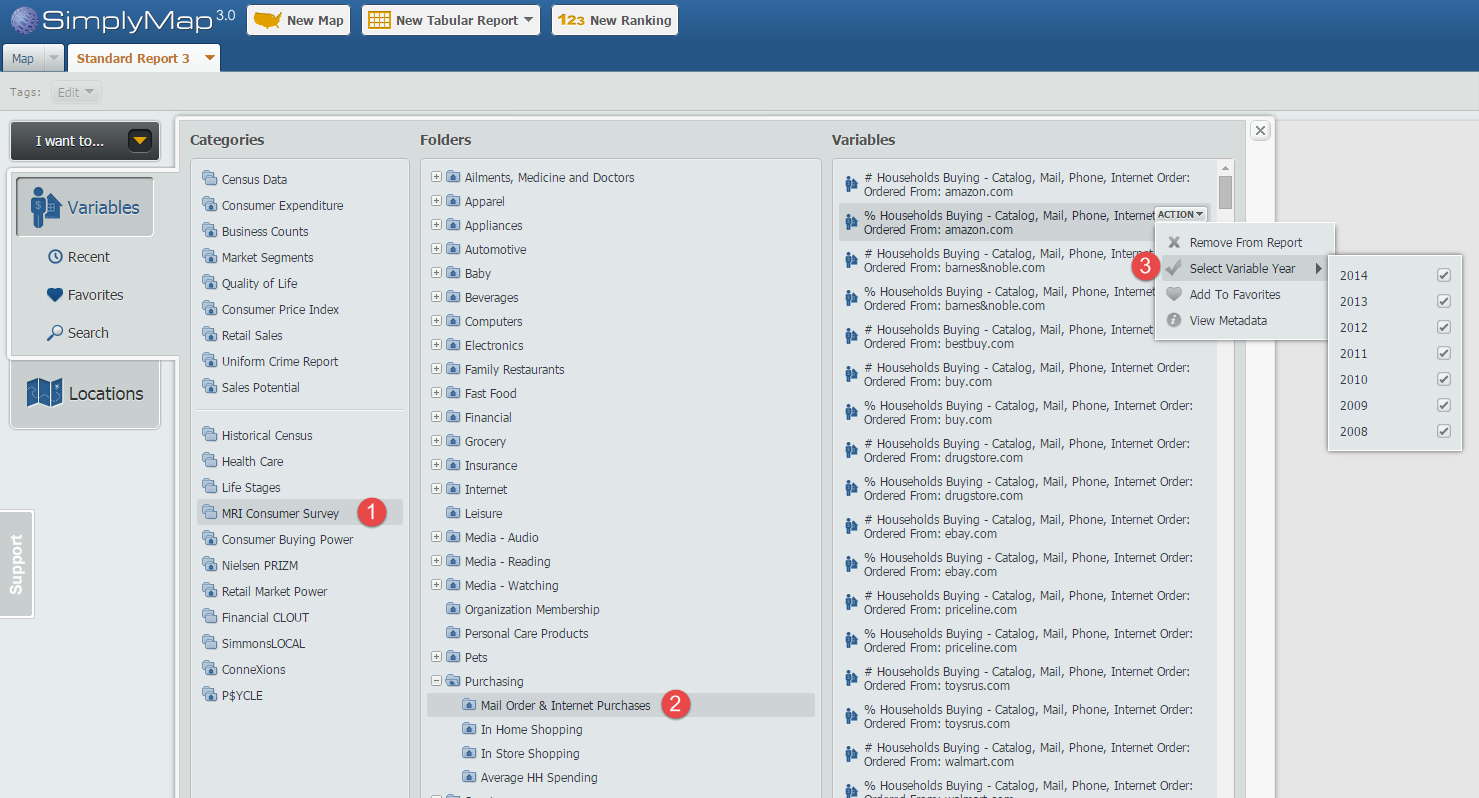Click the New Ranking button
This screenshot has height=798, width=1479.
click(615, 20)
